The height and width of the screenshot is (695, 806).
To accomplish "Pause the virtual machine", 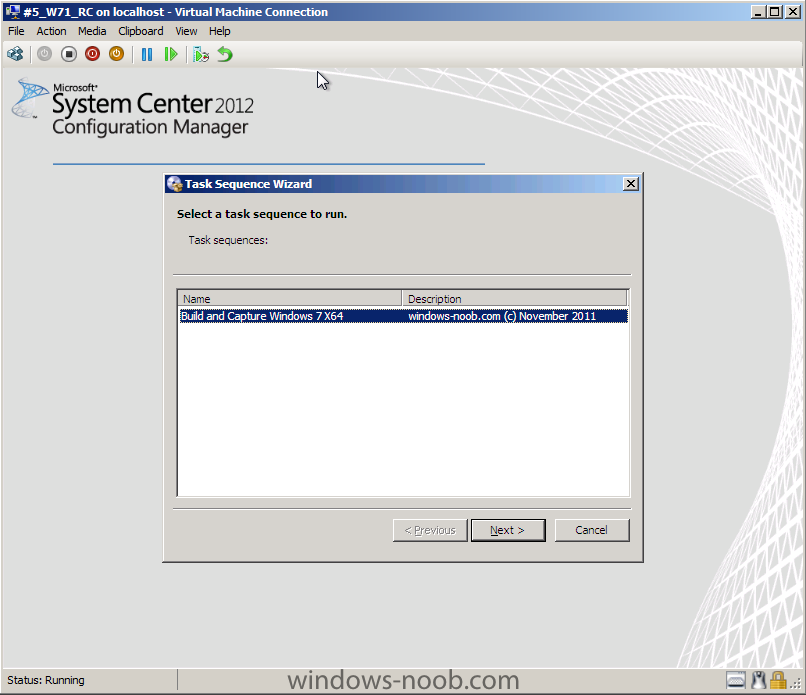I will pos(147,54).
